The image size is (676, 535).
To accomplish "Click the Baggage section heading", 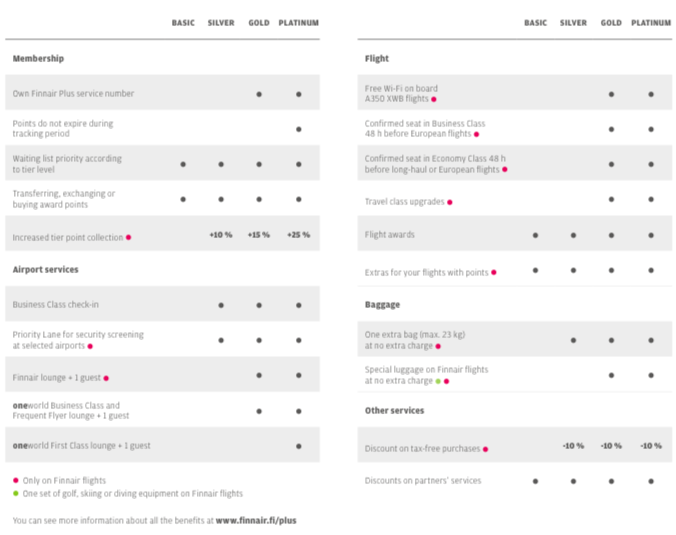I will 382,305.
